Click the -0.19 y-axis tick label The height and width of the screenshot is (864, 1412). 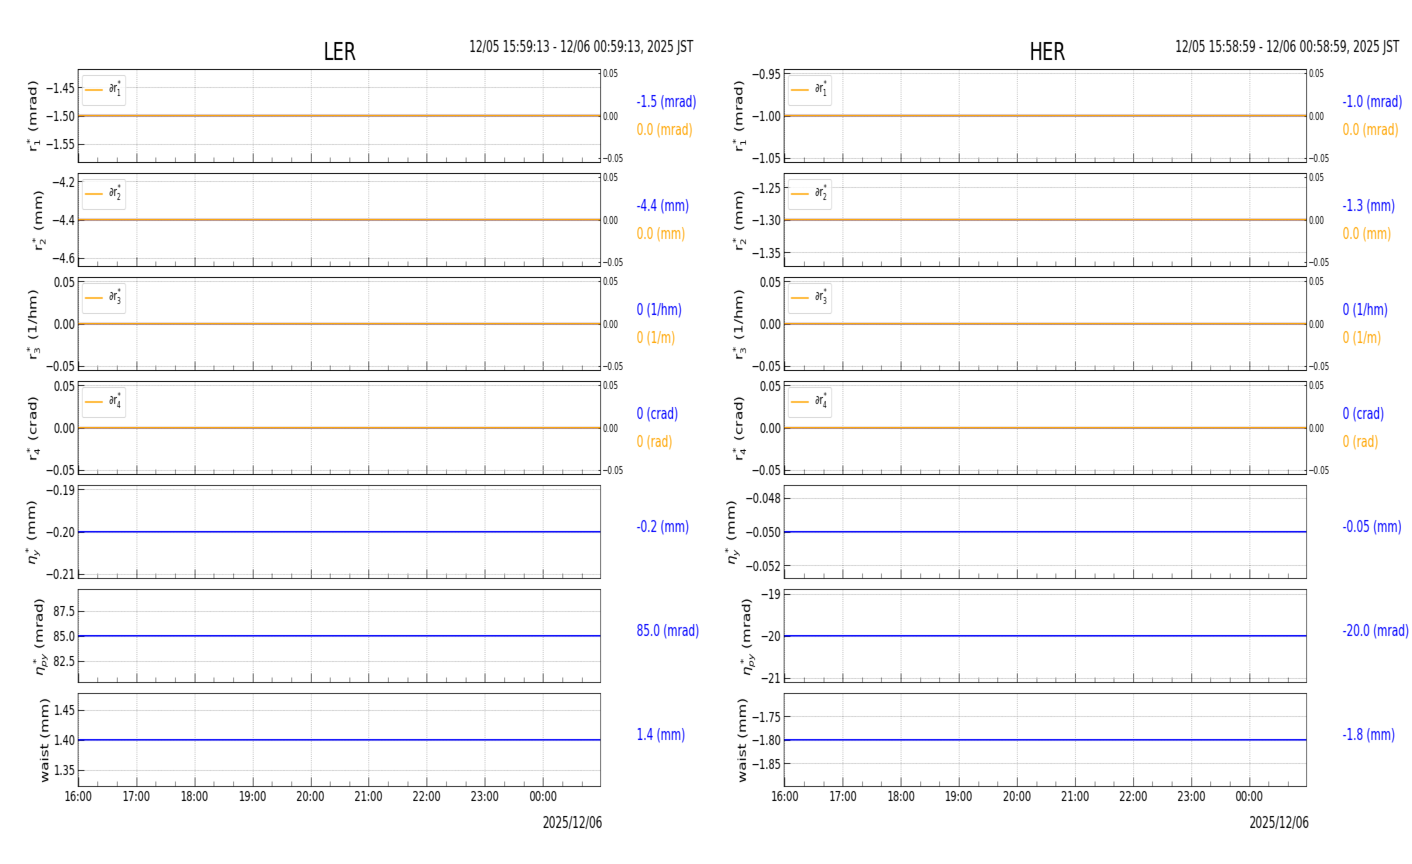(60, 490)
